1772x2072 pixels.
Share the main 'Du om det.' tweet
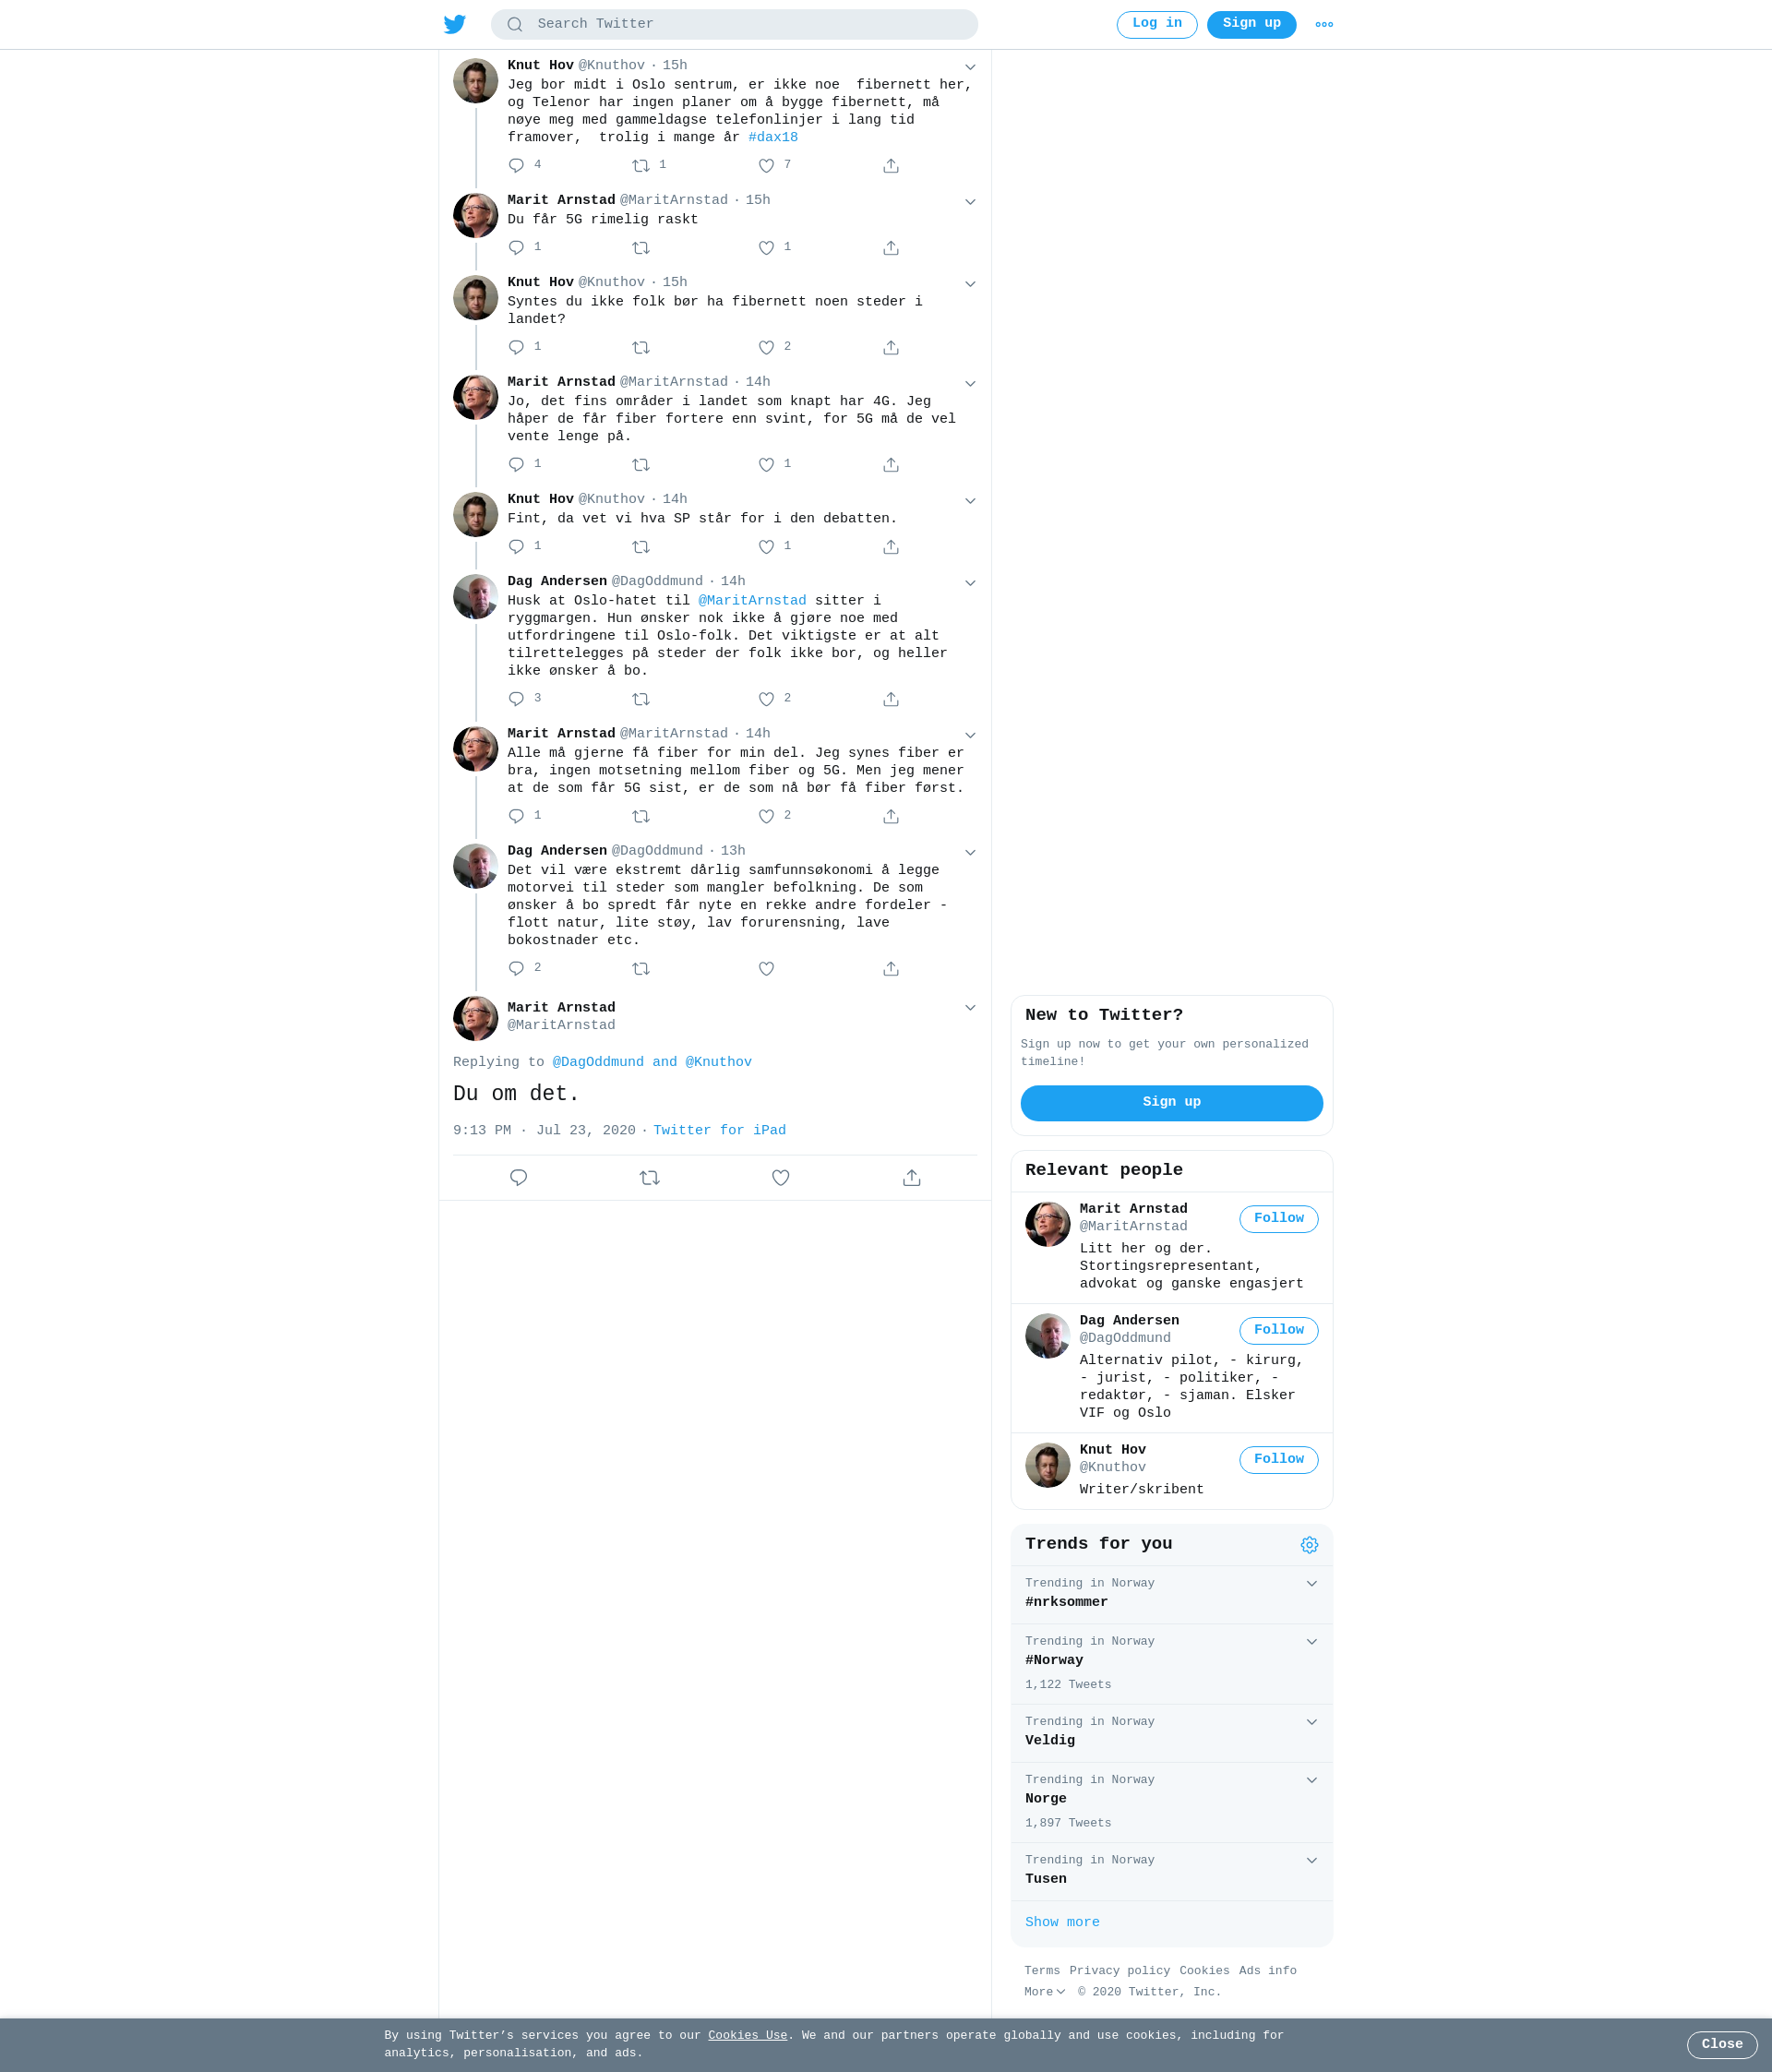[911, 1178]
